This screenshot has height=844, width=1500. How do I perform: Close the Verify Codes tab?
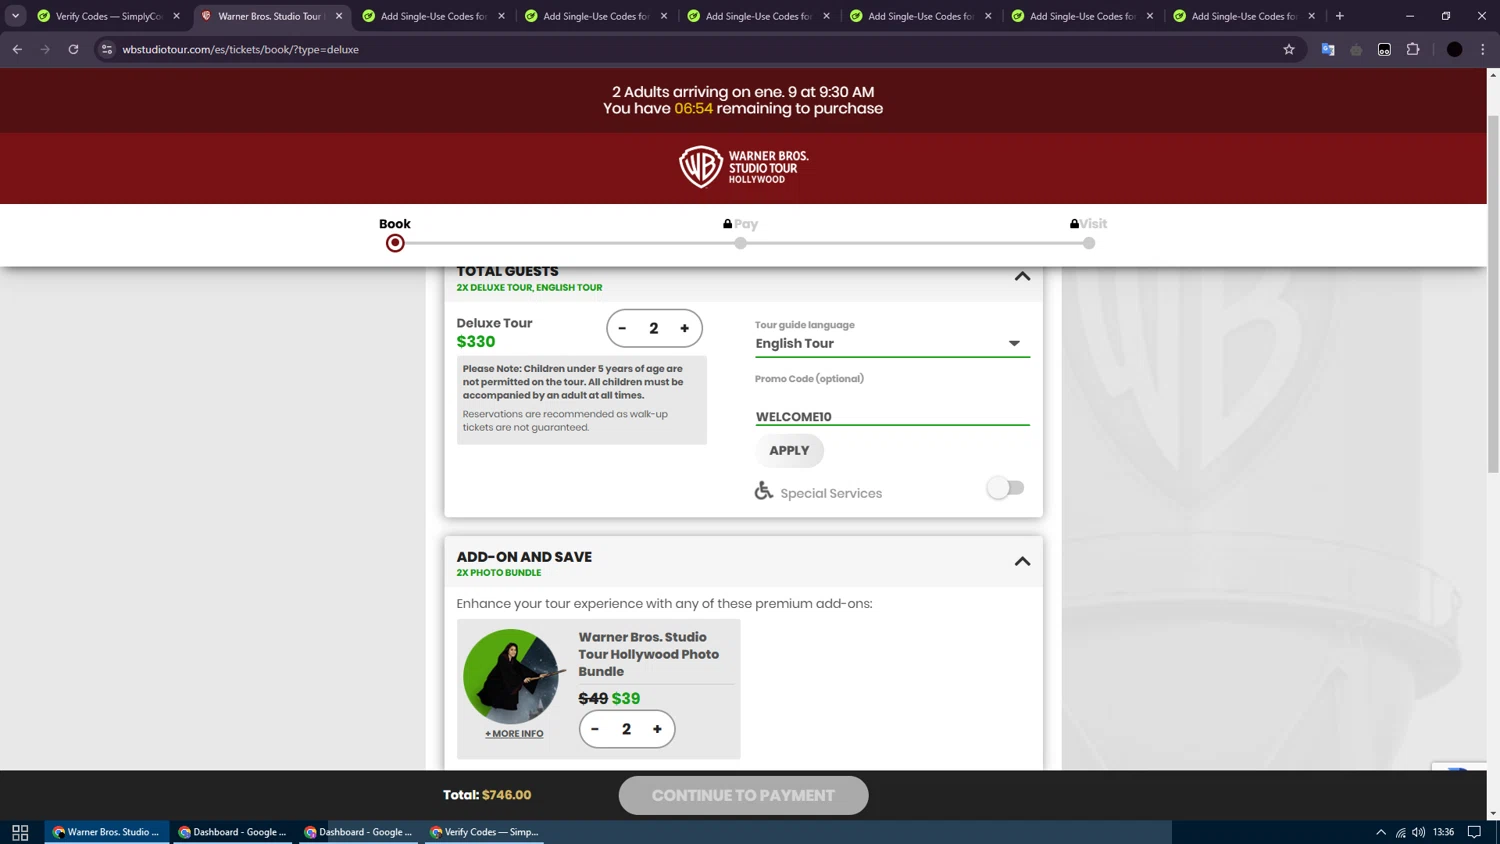coord(177,16)
